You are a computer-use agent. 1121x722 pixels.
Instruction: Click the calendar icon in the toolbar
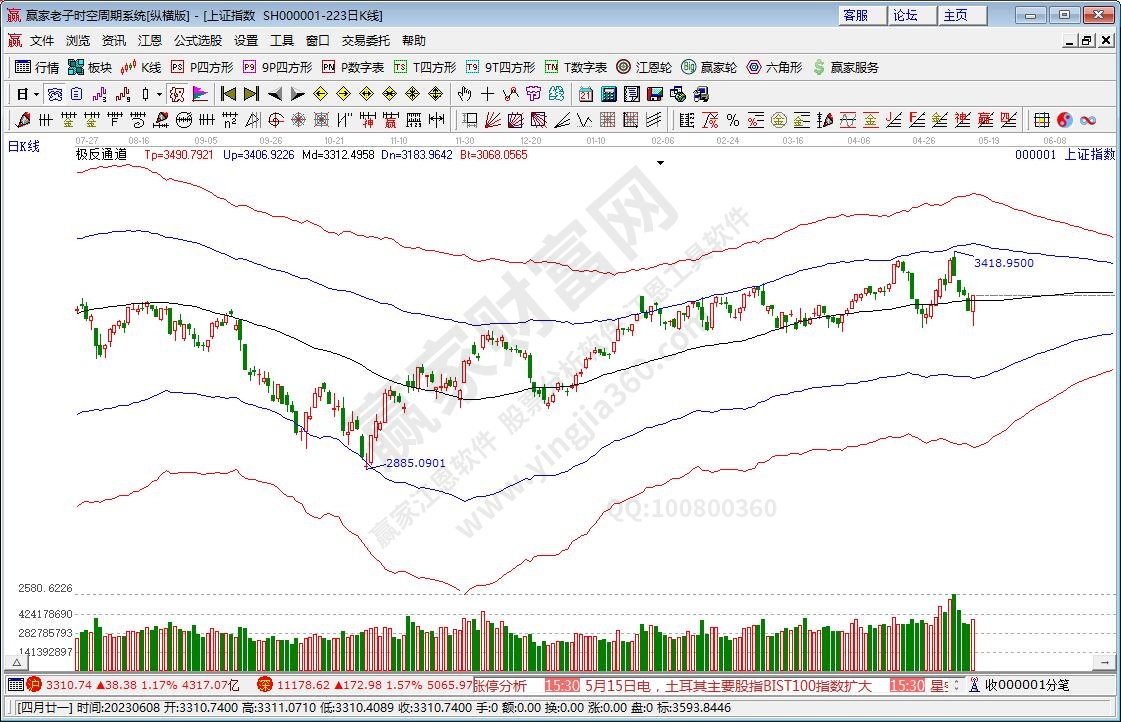[x=583, y=94]
